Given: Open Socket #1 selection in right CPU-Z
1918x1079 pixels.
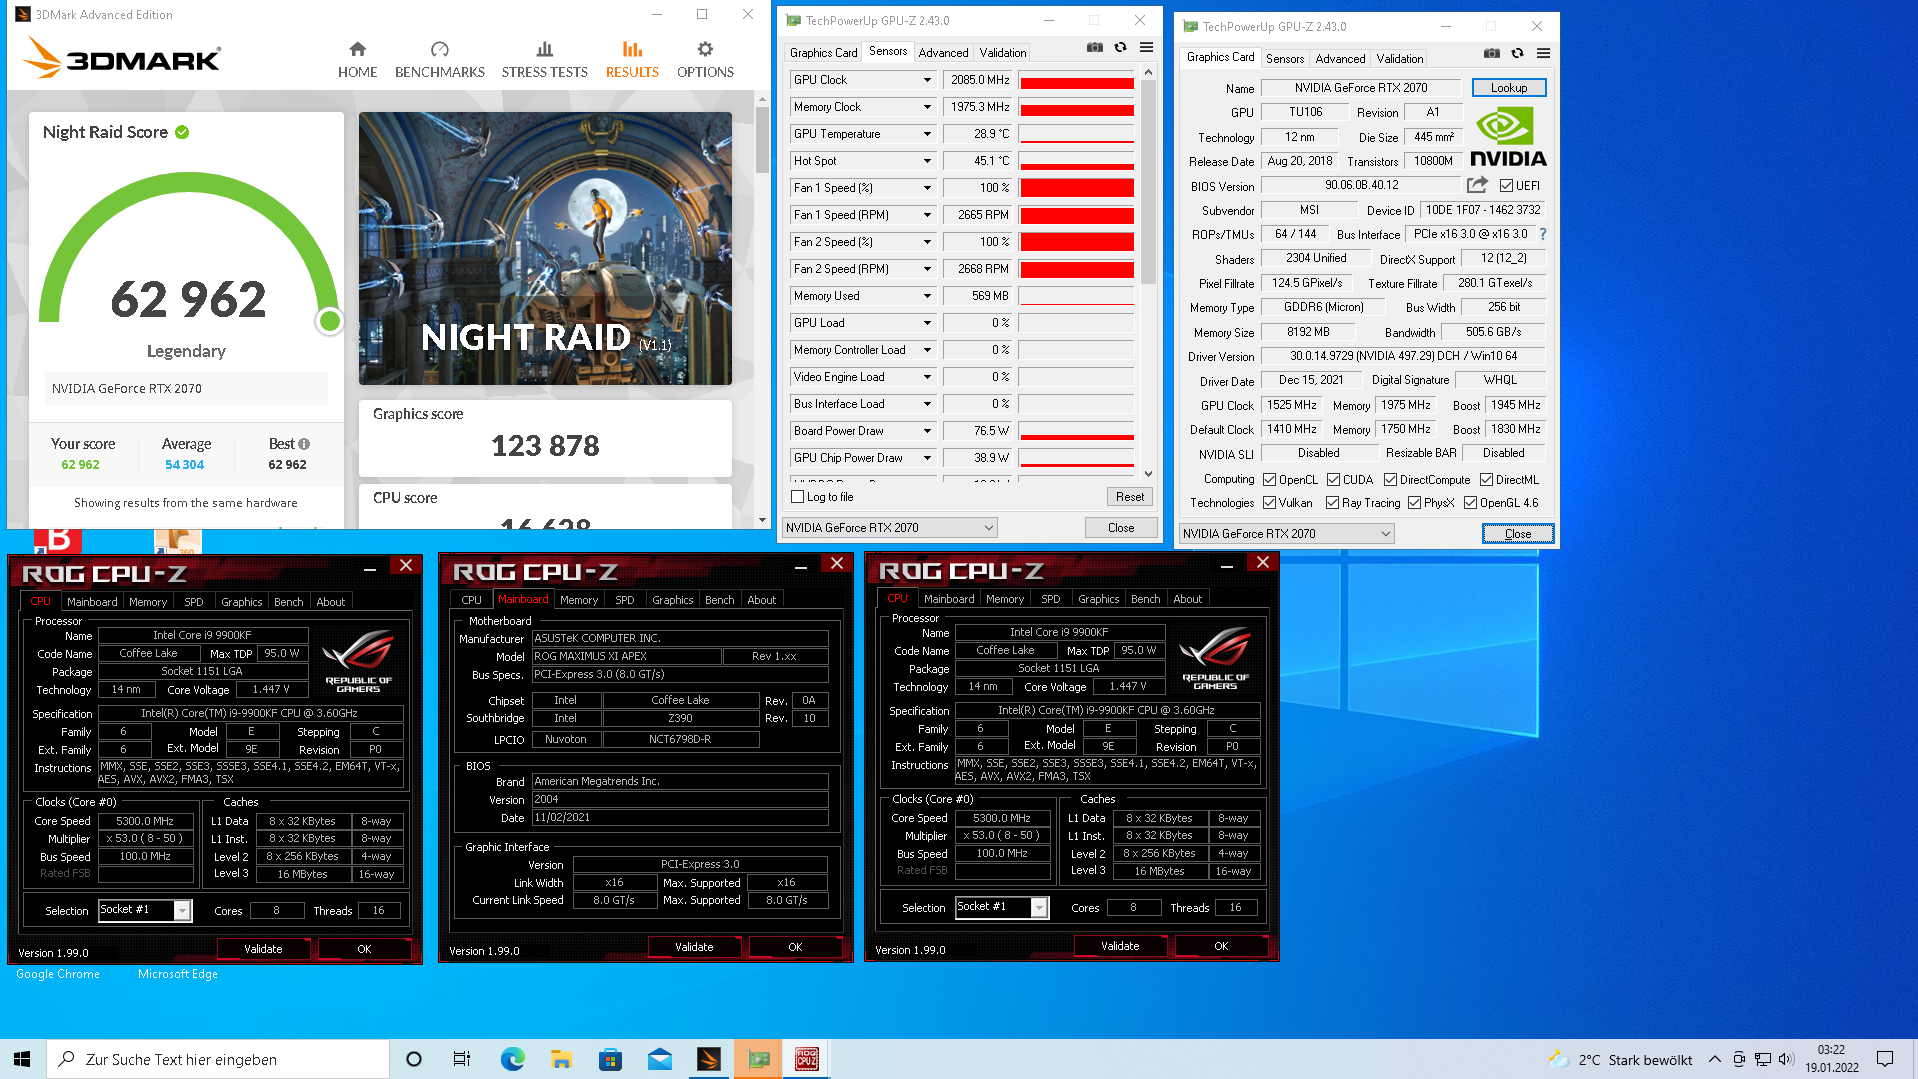Looking at the screenshot, I should (1002, 907).
